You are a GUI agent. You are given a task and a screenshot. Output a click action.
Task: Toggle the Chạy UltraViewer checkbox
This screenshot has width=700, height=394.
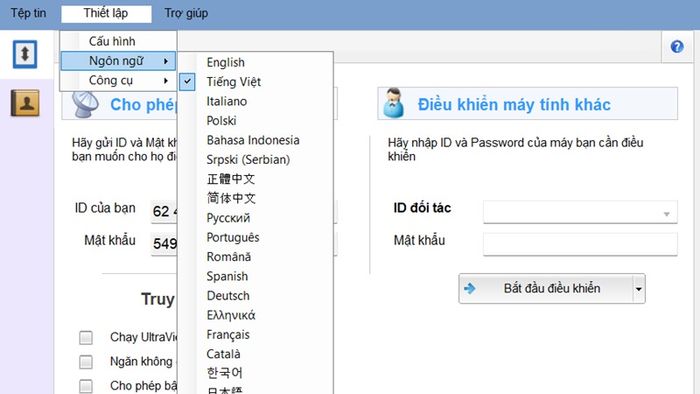(86, 337)
